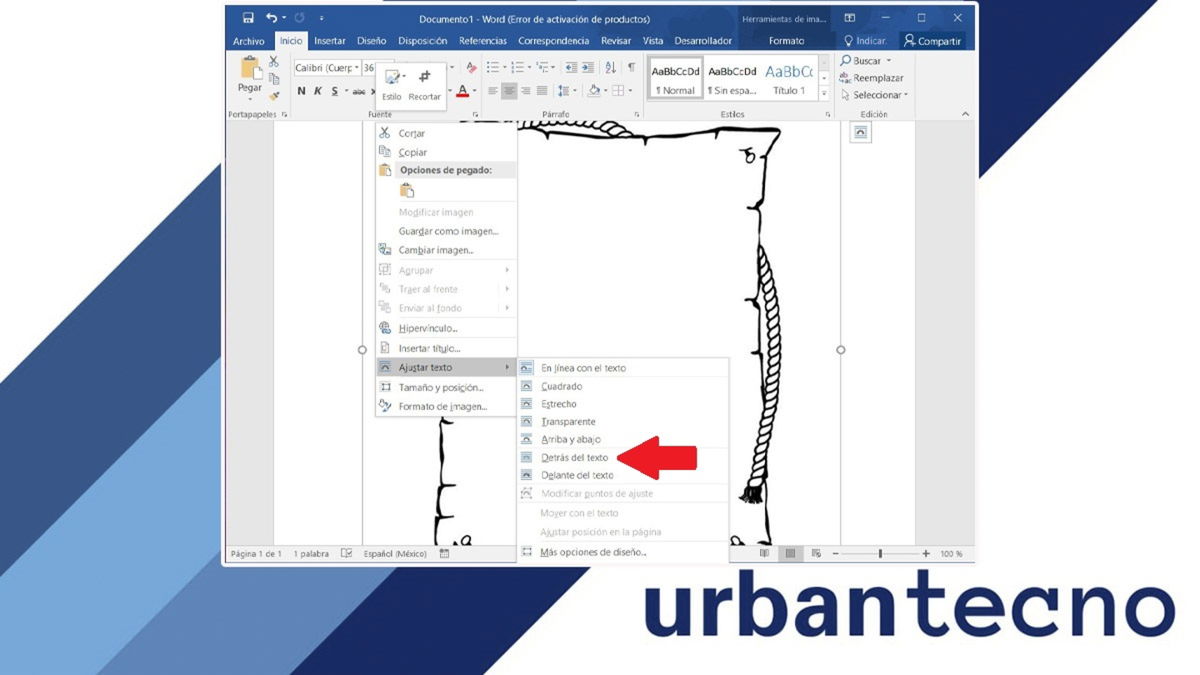1200x675 pixels.
Task: Toggle paragraph marks visibility
Action: pos(630,68)
